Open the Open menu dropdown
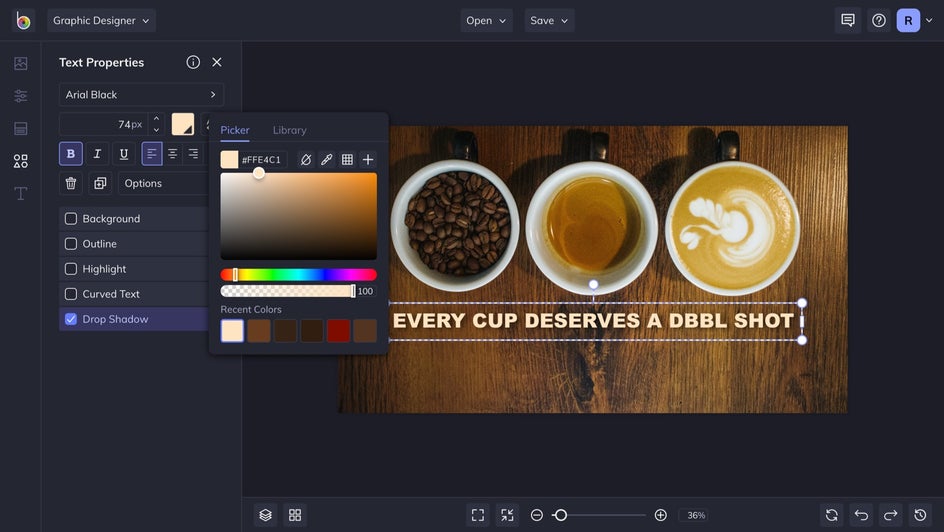944x532 pixels. pyautogui.click(x=486, y=20)
